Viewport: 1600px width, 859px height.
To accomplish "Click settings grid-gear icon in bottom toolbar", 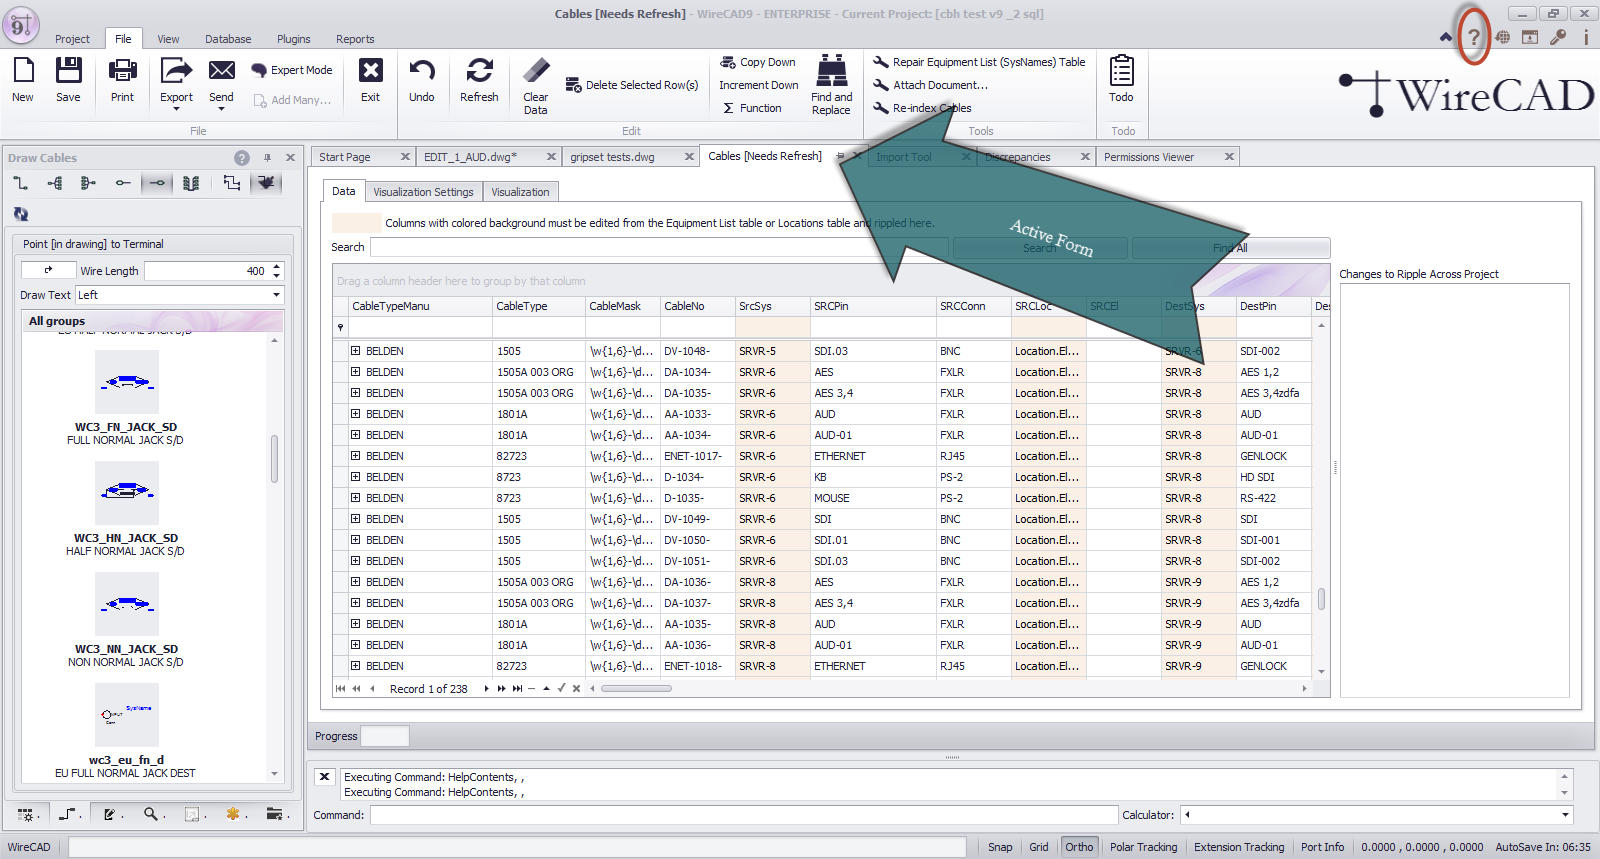I will (x=25, y=815).
